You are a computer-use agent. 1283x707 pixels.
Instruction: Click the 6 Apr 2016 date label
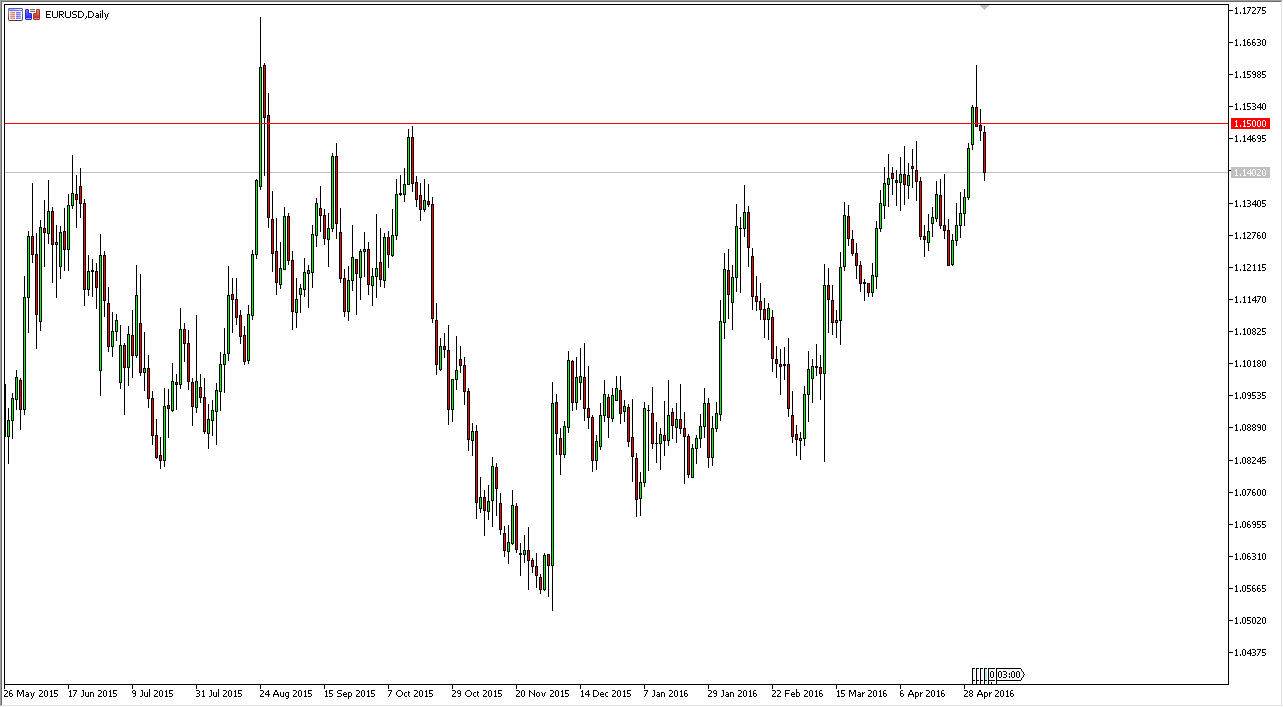(x=922, y=693)
